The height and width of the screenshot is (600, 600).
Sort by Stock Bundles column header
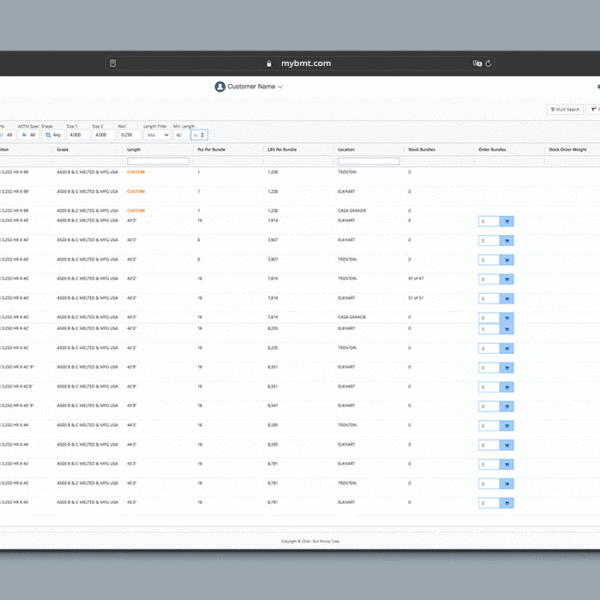pos(421,150)
